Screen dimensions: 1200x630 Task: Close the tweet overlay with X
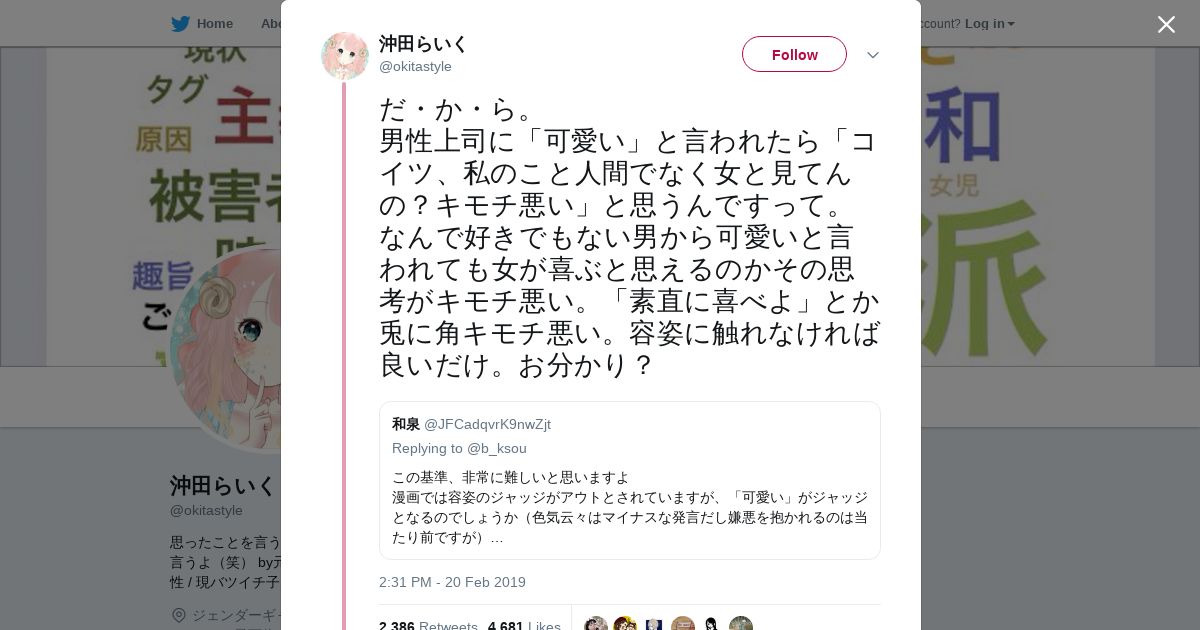[1166, 25]
